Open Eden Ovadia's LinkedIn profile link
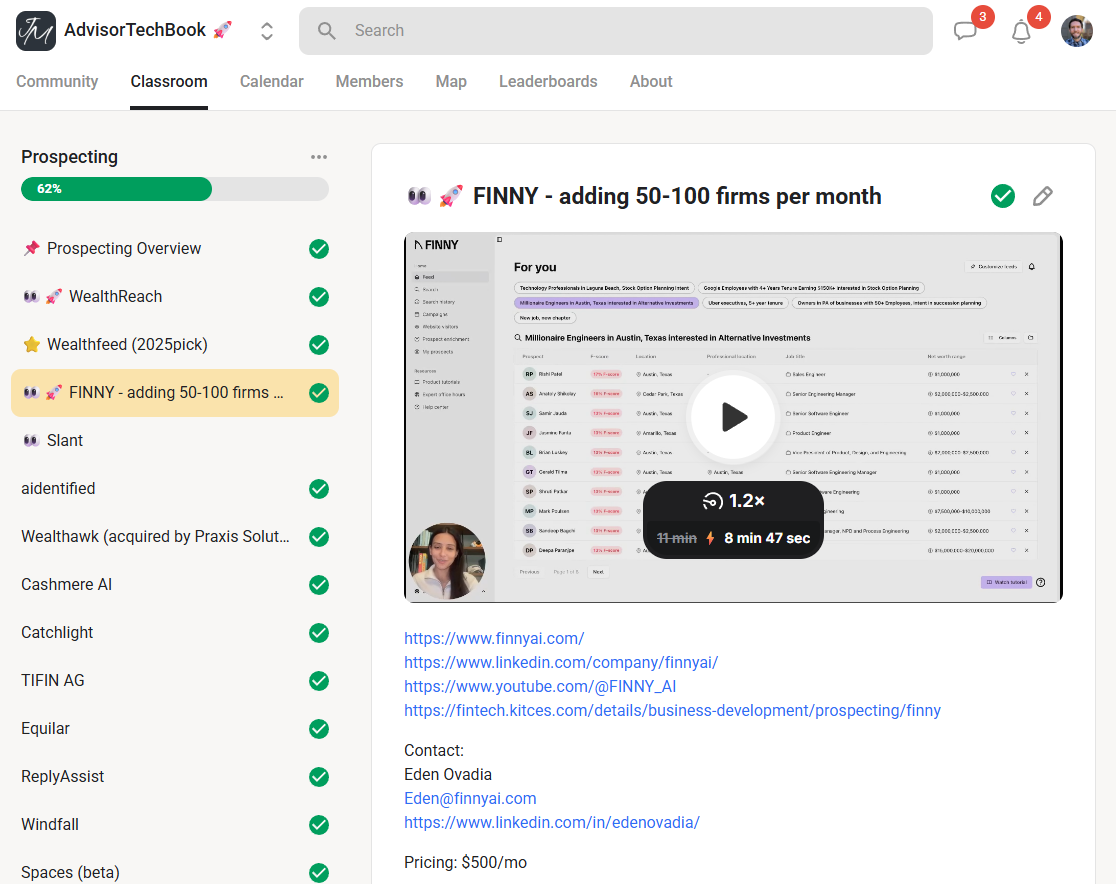This screenshot has height=884, width=1116. coord(552,822)
